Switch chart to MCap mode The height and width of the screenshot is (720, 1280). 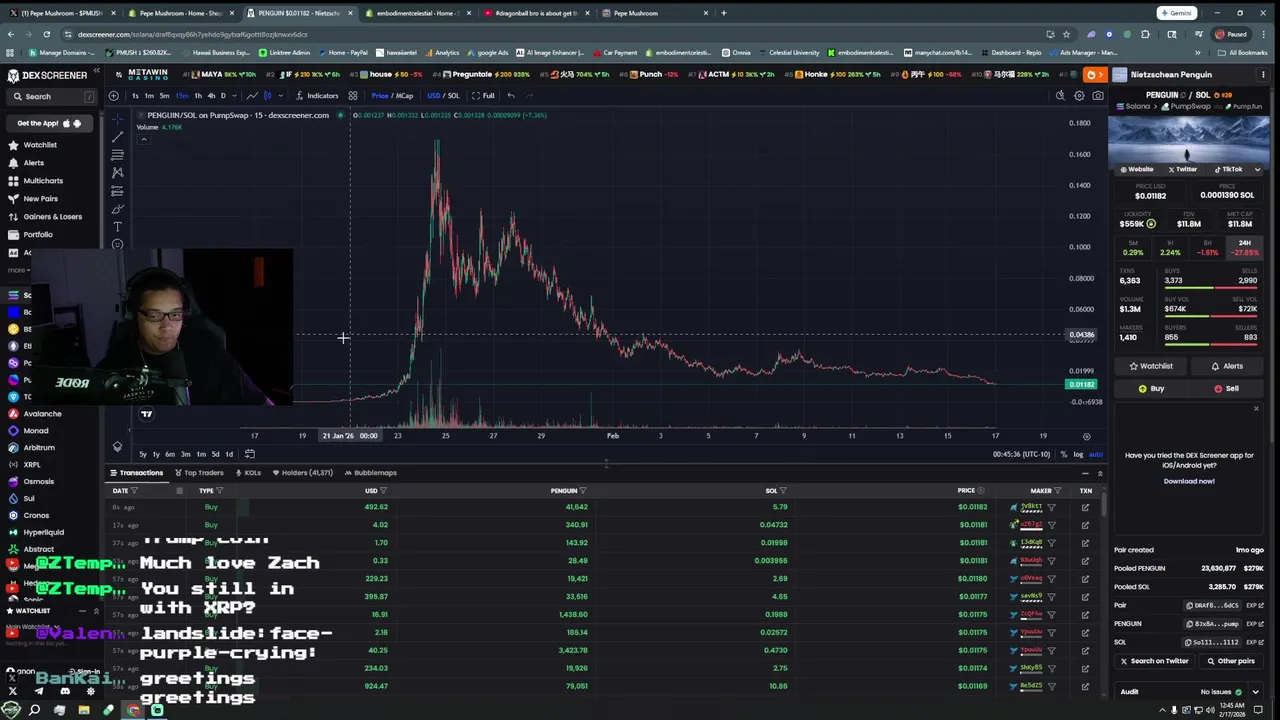(x=404, y=96)
